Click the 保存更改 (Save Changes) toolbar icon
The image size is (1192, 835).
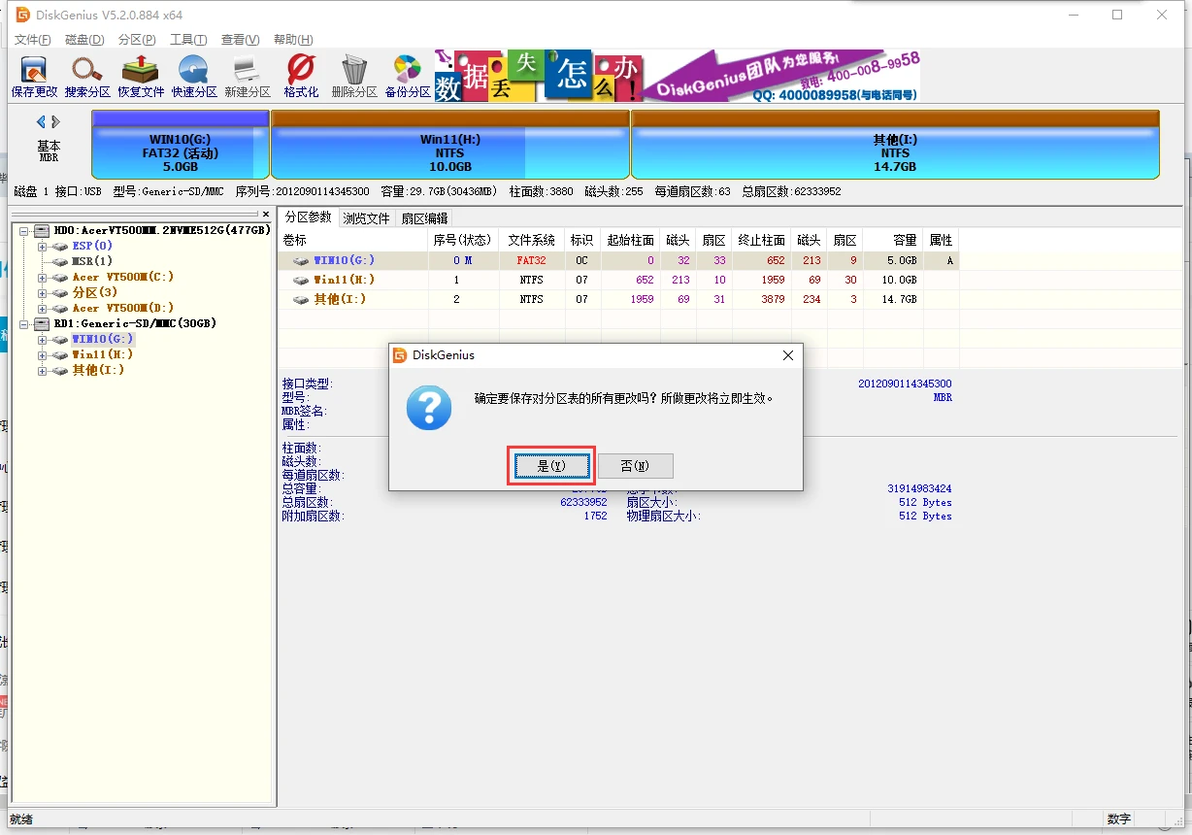(x=32, y=75)
